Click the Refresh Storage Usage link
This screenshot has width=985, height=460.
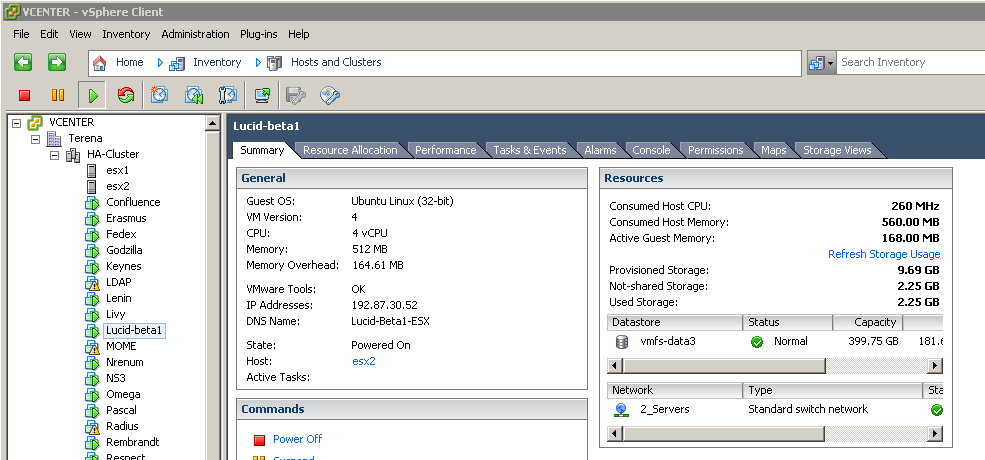coord(884,255)
